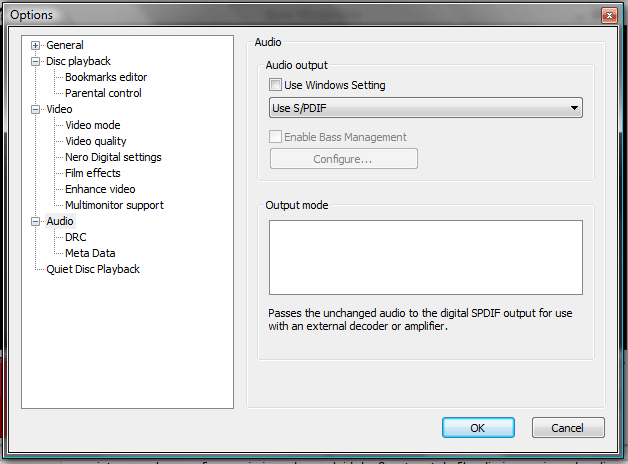The width and height of the screenshot is (628, 464).
Task: Select the DRC audio settings item
Action: (x=76, y=237)
